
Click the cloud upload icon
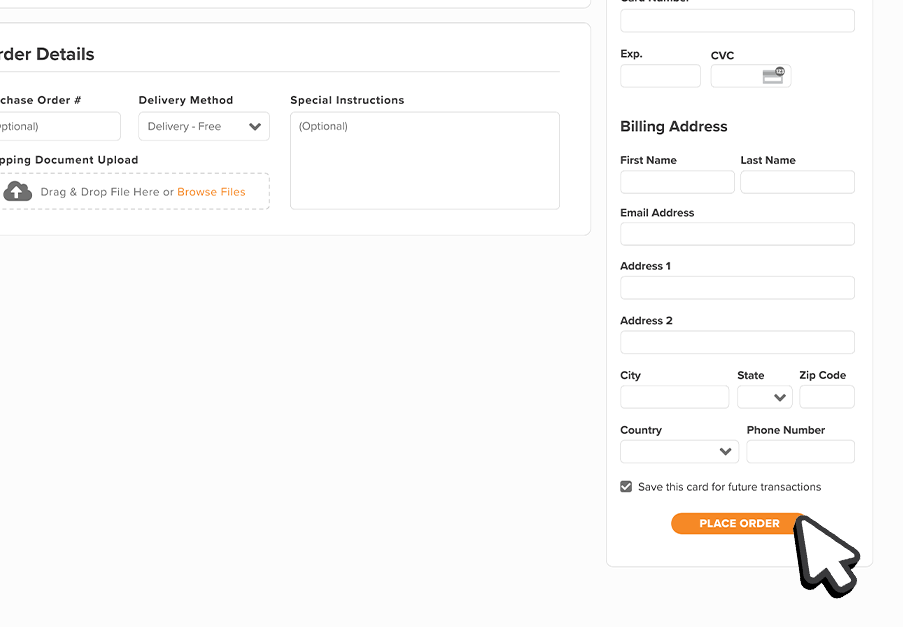coord(17,191)
